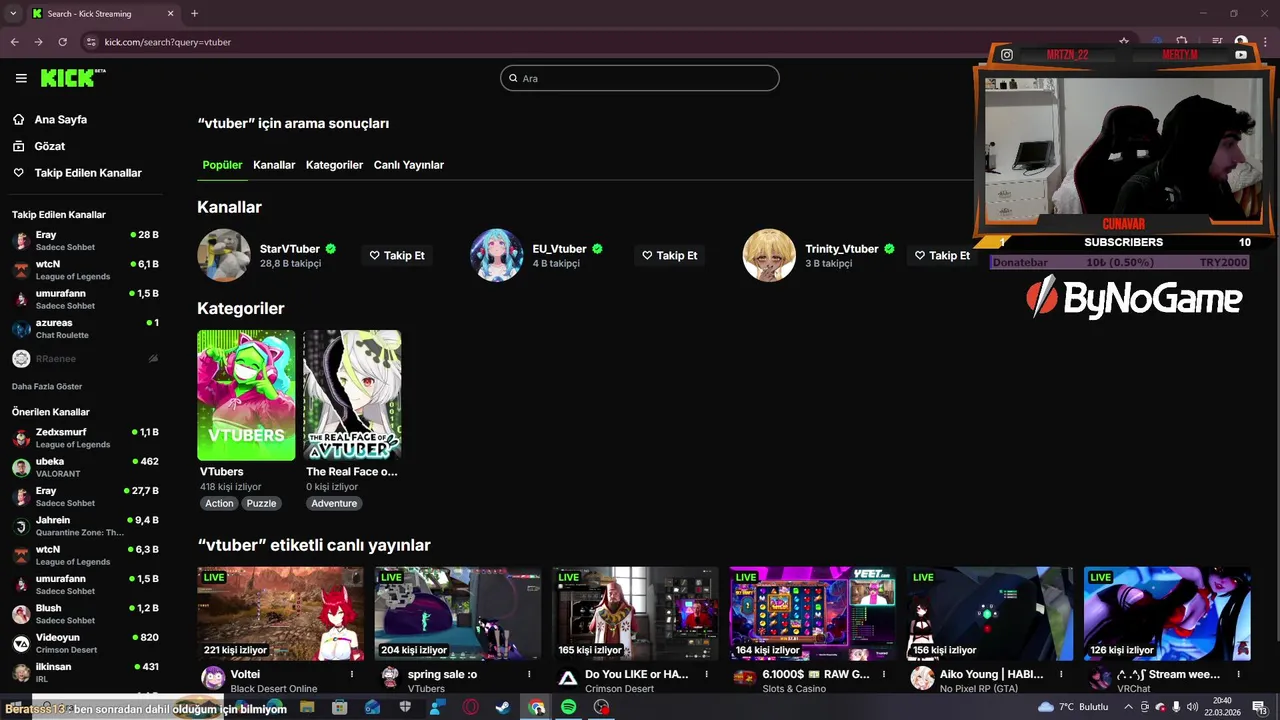Switch to the Kategoriler tab
The height and width of the screenshot is (720, 1280).
(334, 165)
